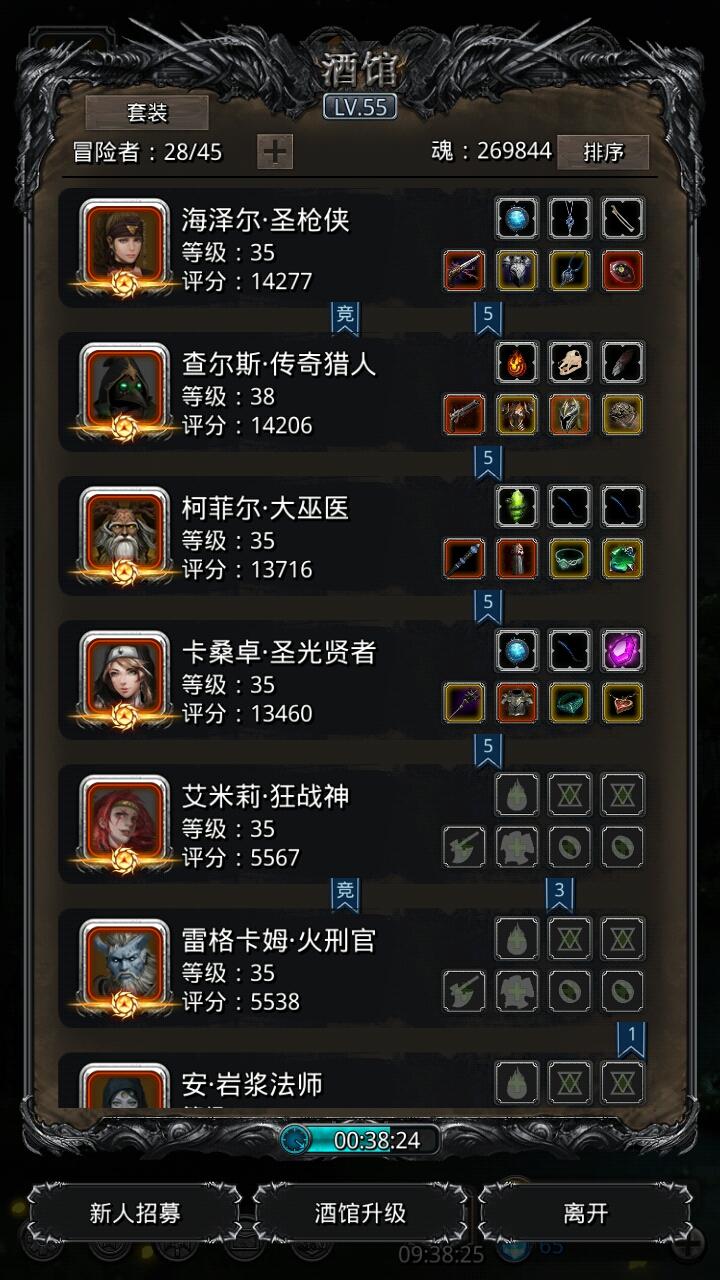Tap the plus icon to expand adventurer slots

pyautogui.click(x=275, y=151)
